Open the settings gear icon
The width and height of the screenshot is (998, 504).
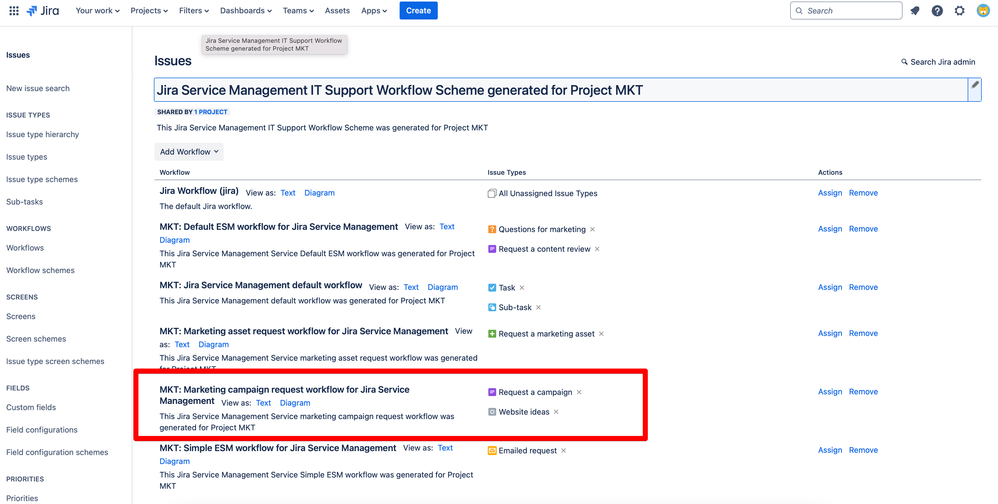click(959, 11)
